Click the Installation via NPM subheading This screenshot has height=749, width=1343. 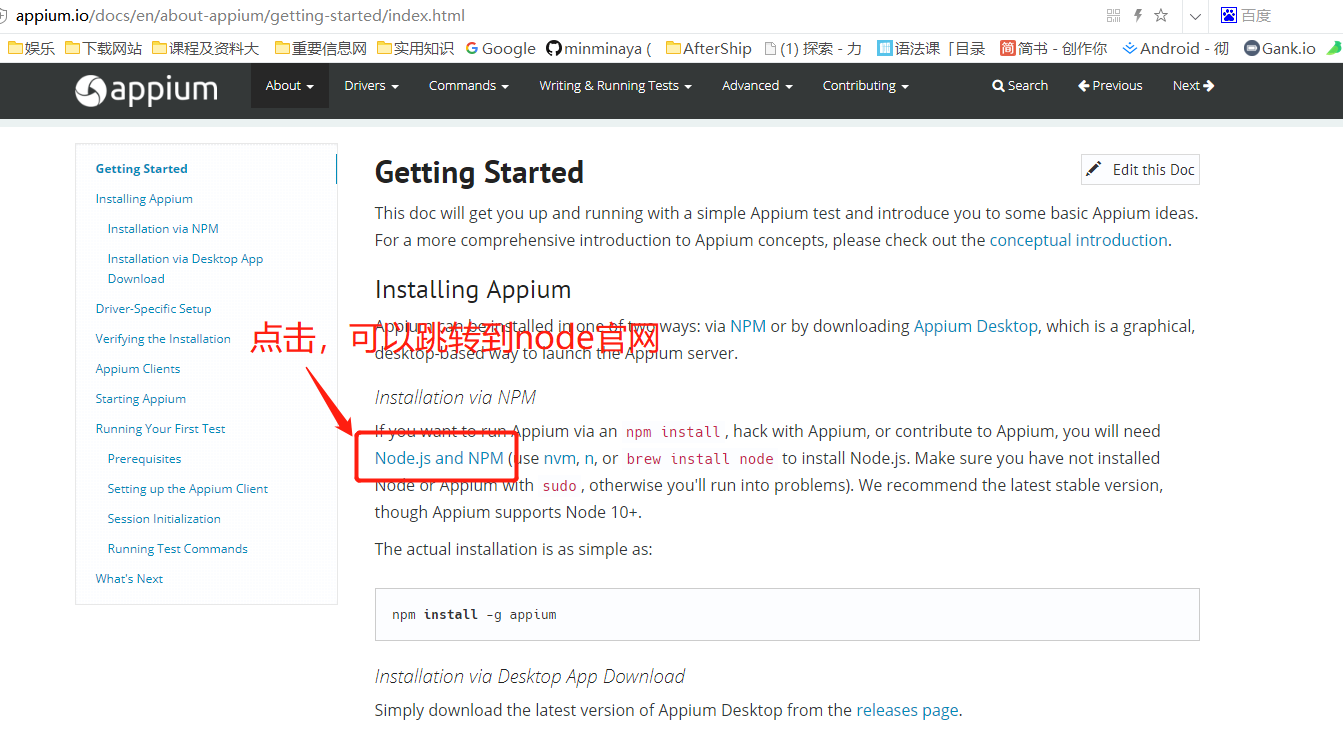pos(455,397)
